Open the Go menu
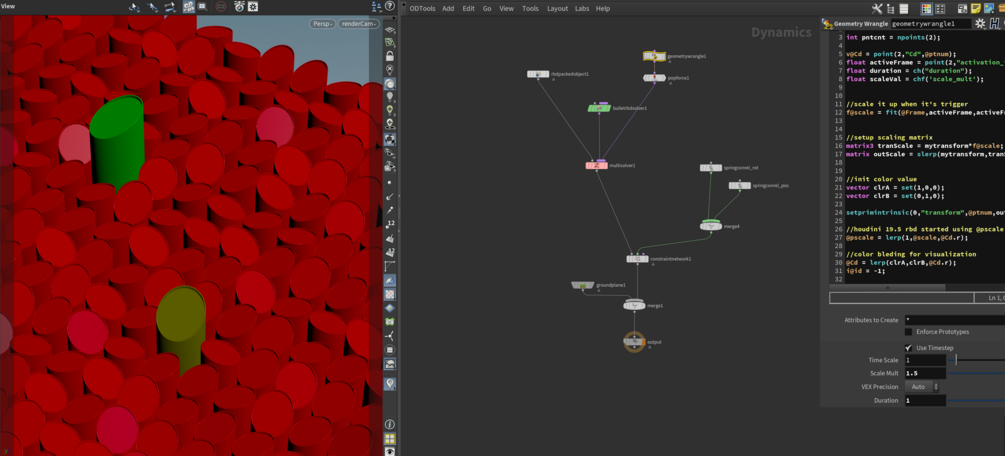Screen dimensions: 1005x456 (487, 9)
